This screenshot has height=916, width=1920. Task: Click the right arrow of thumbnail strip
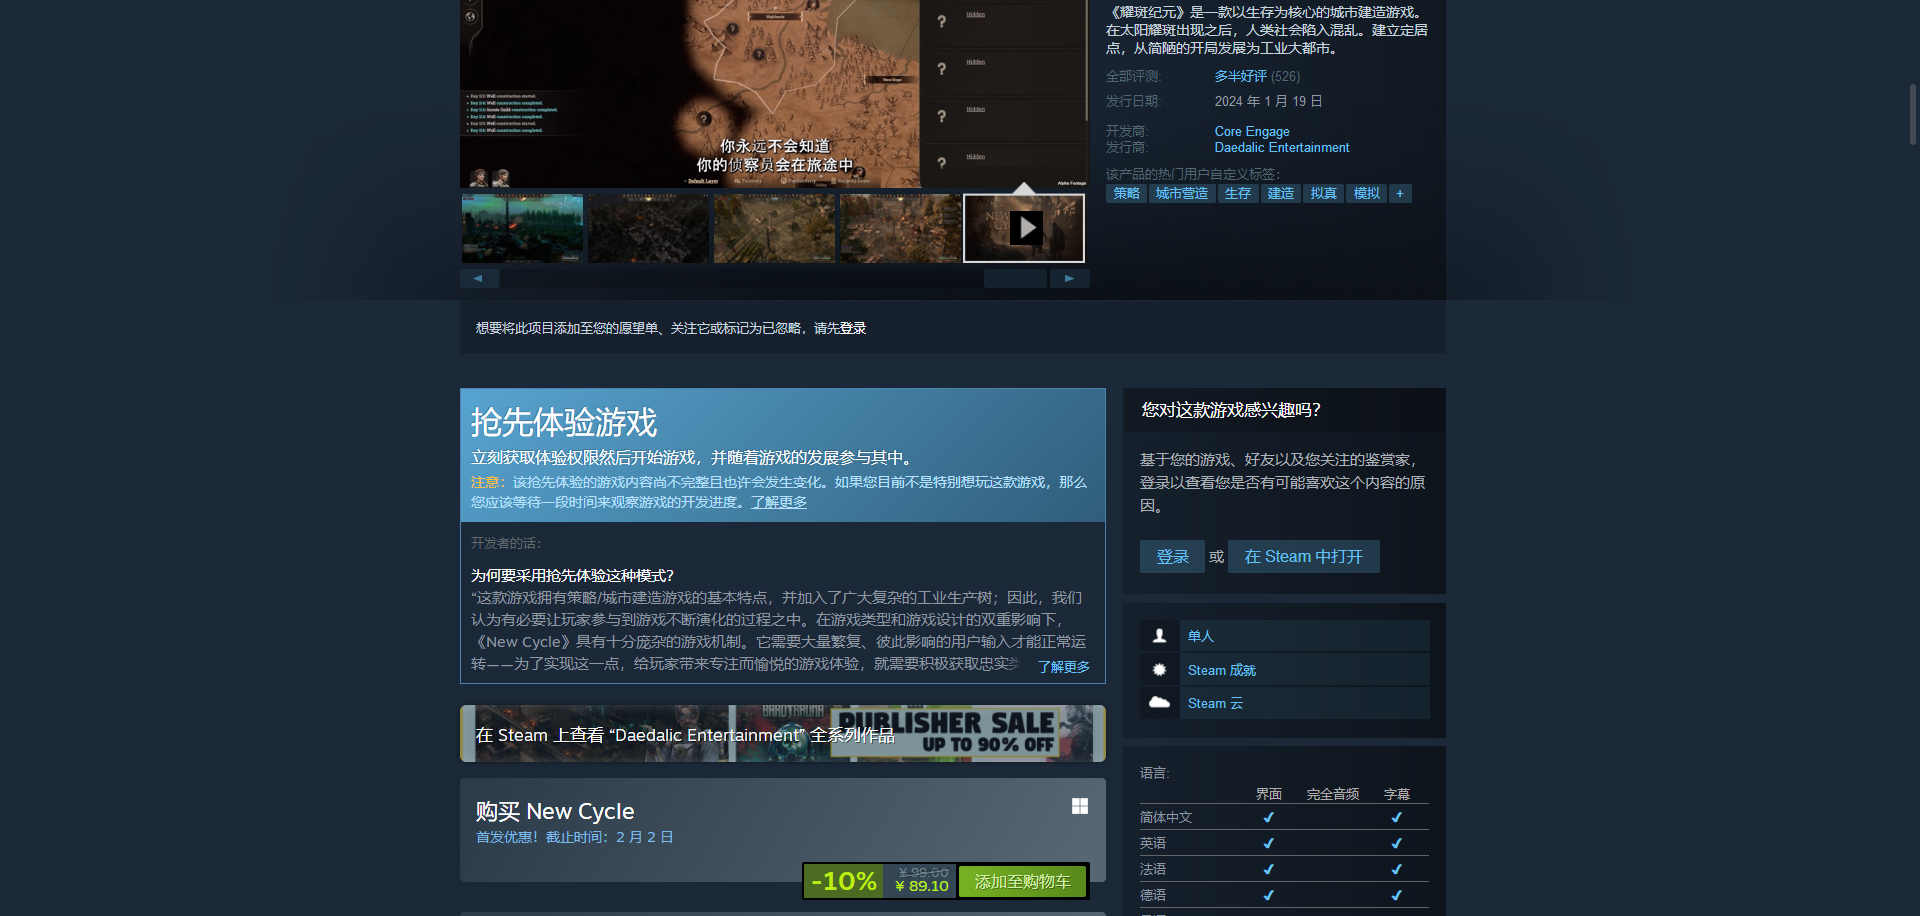pos(1069,278)
